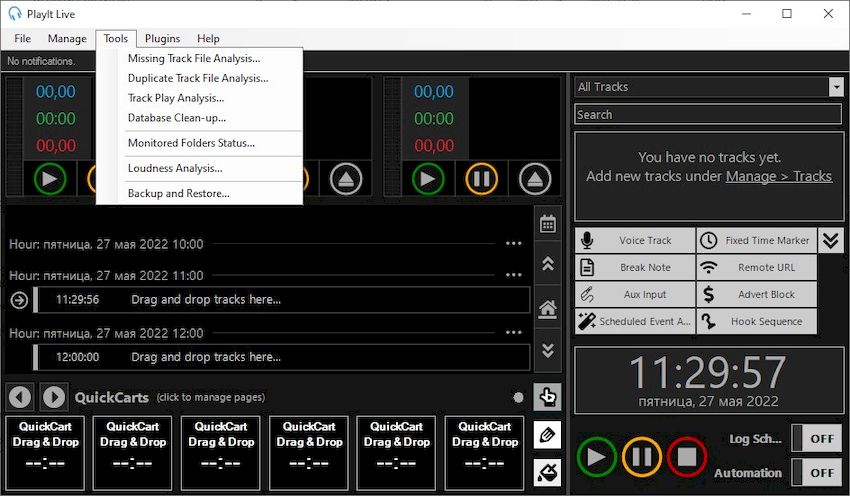
Task: Click main green Play button
Action: click(x=596, y=457)
